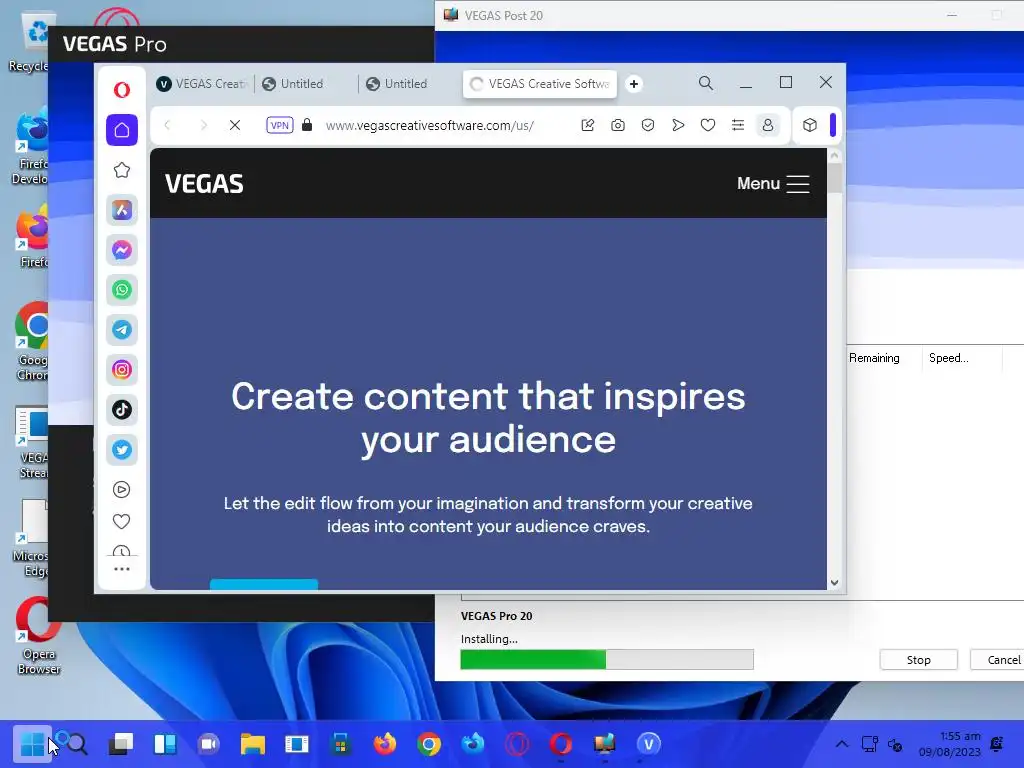This screenshot has width=1024, height=768.
Task: Go forward with the forward arrow
Action: (203, 125)
